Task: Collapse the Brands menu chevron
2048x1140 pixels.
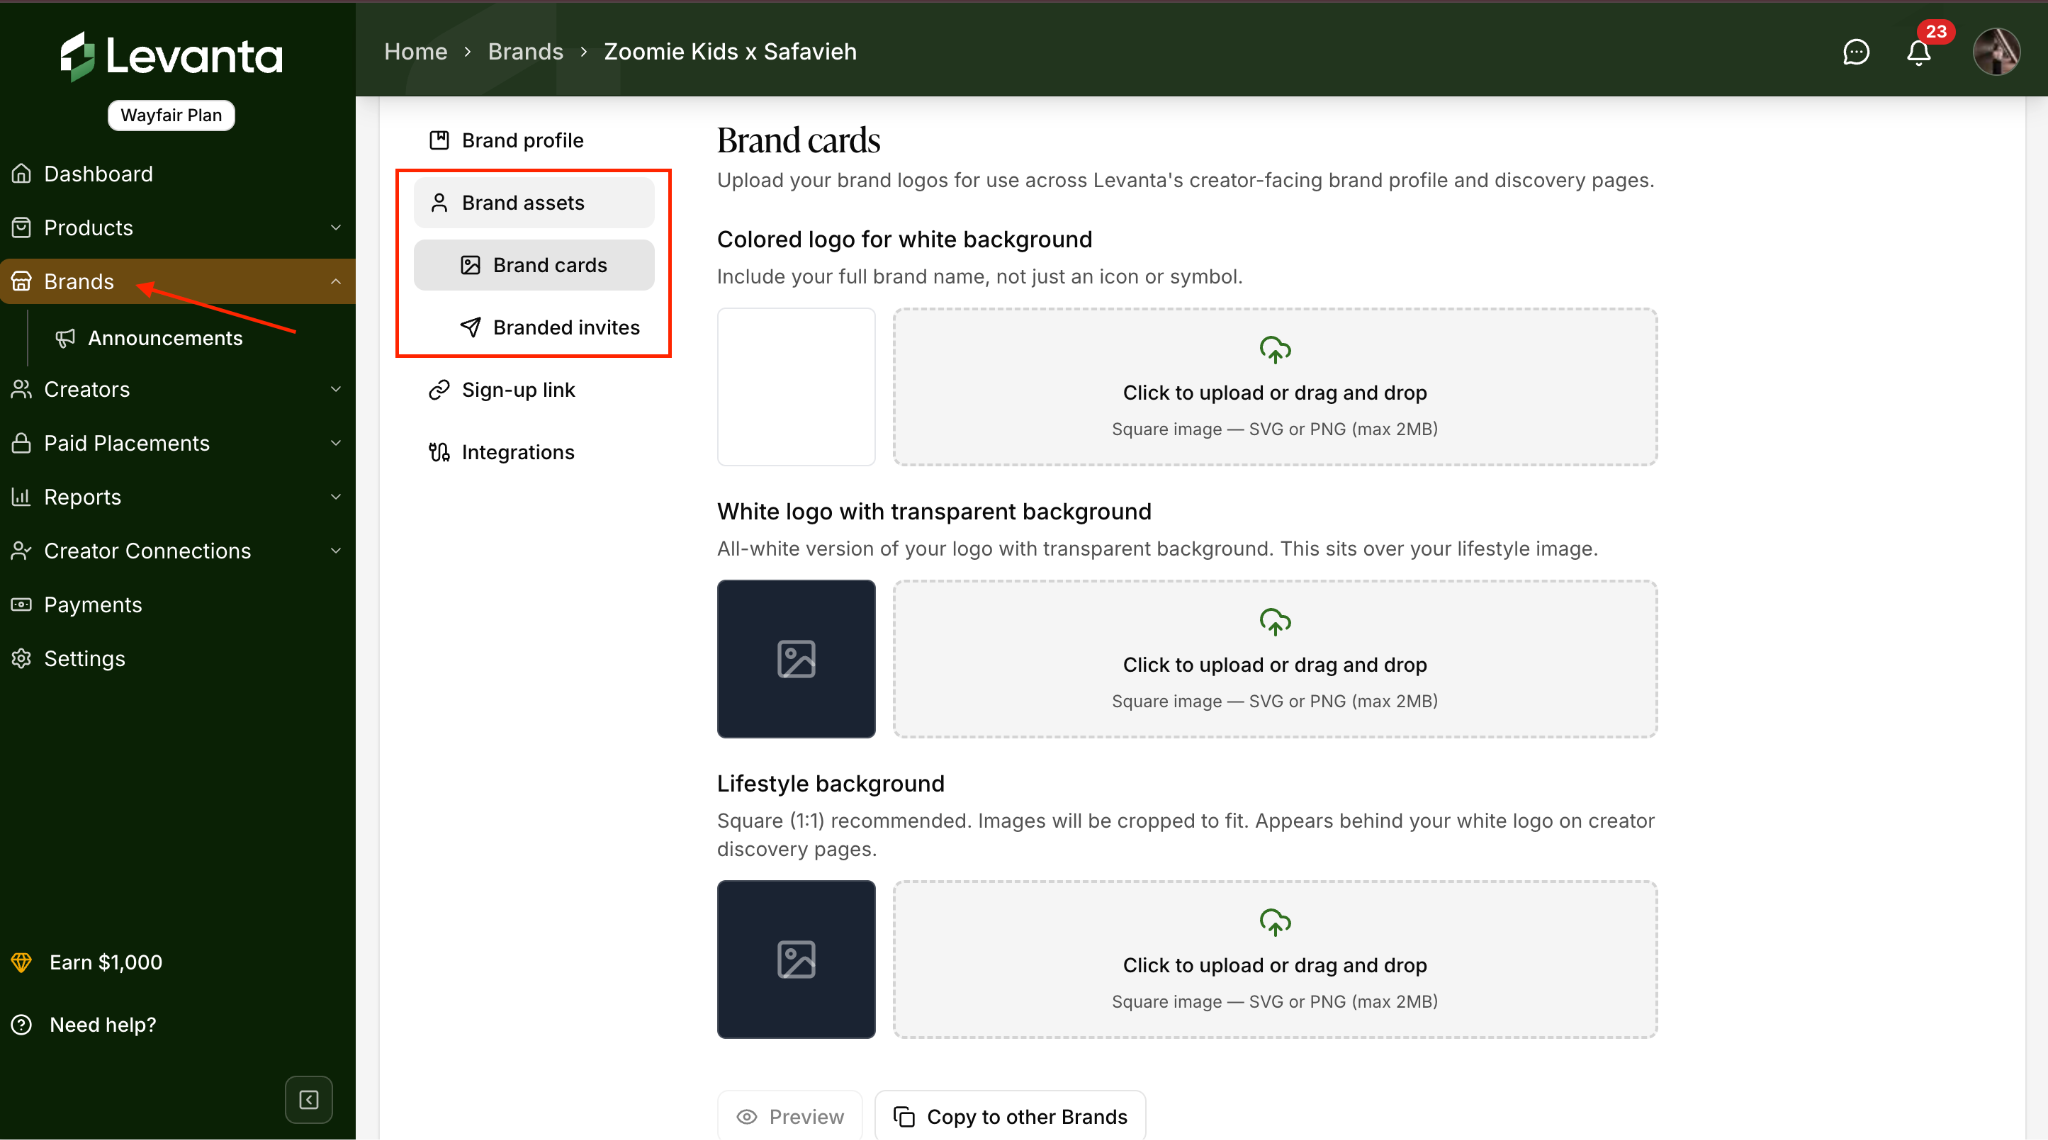Action: (336, 282)
